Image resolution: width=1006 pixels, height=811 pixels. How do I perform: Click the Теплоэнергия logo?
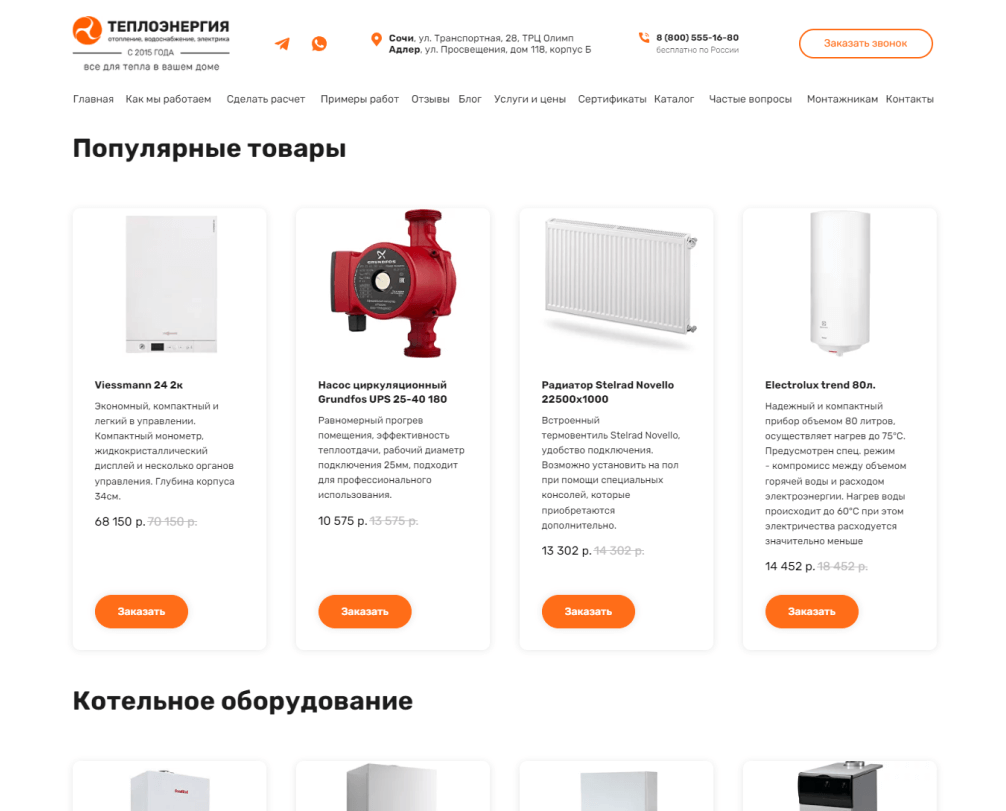click(151, 44)
